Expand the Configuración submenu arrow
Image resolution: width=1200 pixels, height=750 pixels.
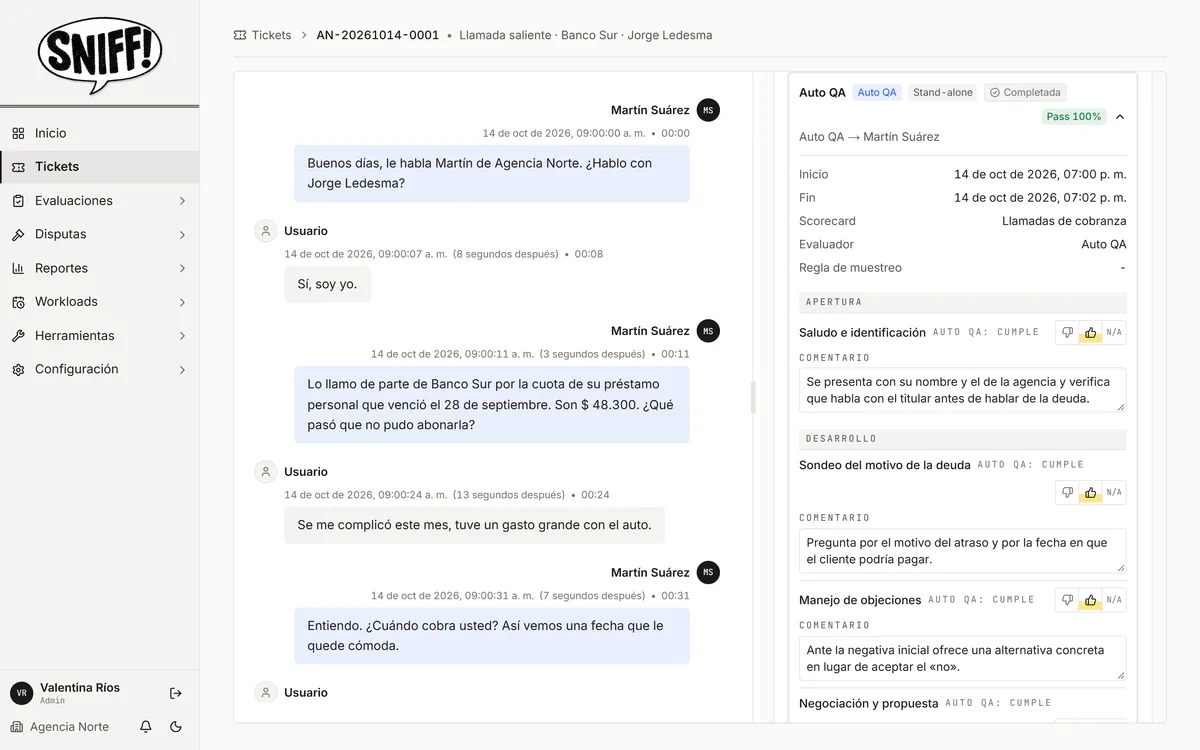point(182,369)
